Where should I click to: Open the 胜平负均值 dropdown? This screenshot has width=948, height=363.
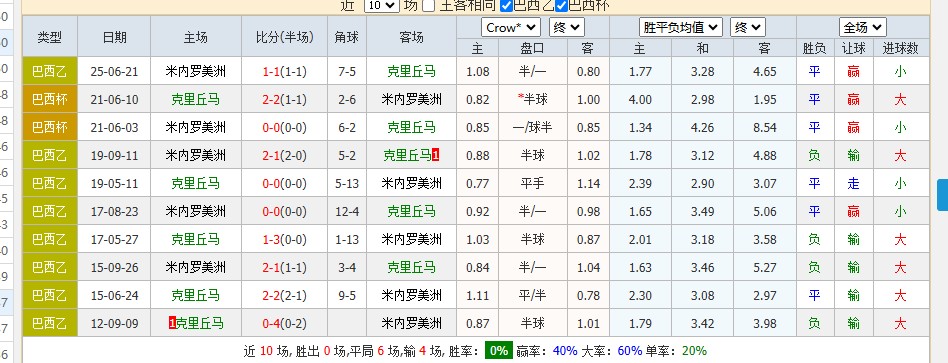[x=681, y=27]
